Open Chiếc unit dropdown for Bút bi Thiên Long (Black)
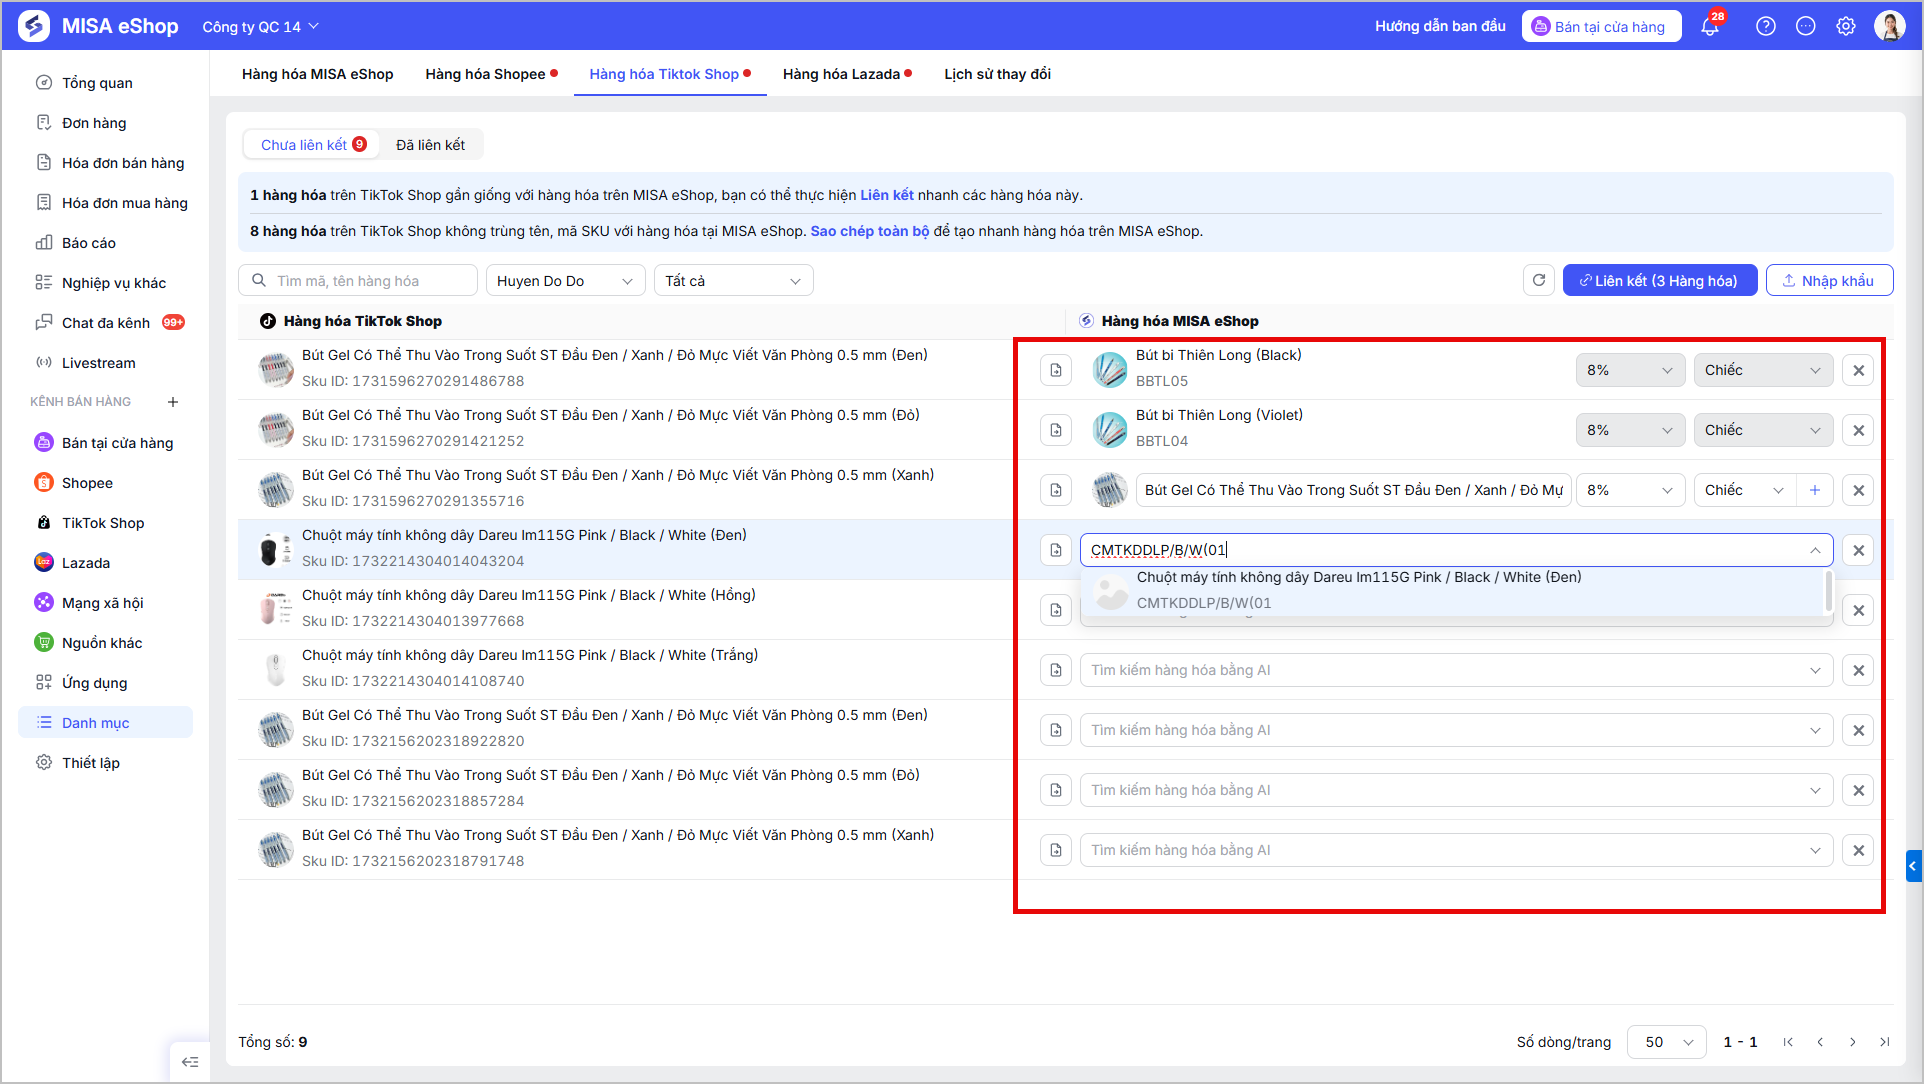The width and height of the screenshot is (1924, 1084). point(1763,371)
